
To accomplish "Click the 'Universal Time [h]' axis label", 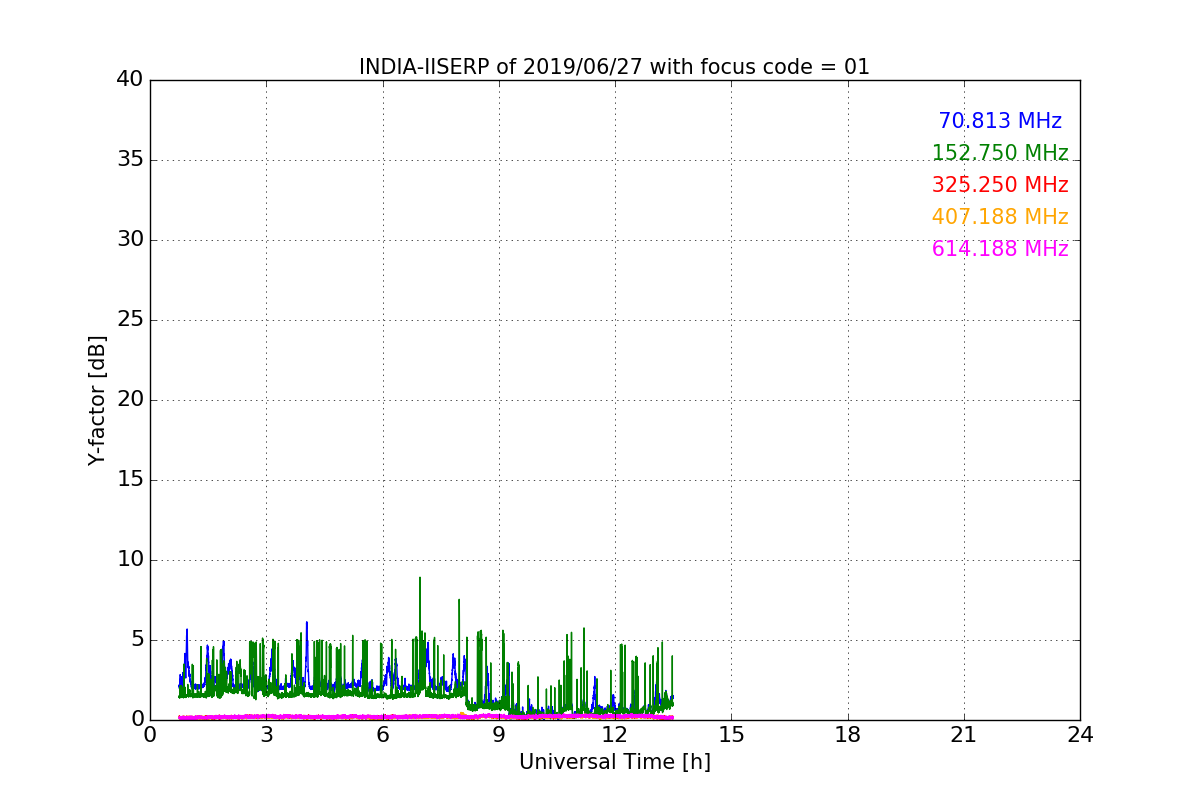I will pyautogui.click(x=614, y=762).
